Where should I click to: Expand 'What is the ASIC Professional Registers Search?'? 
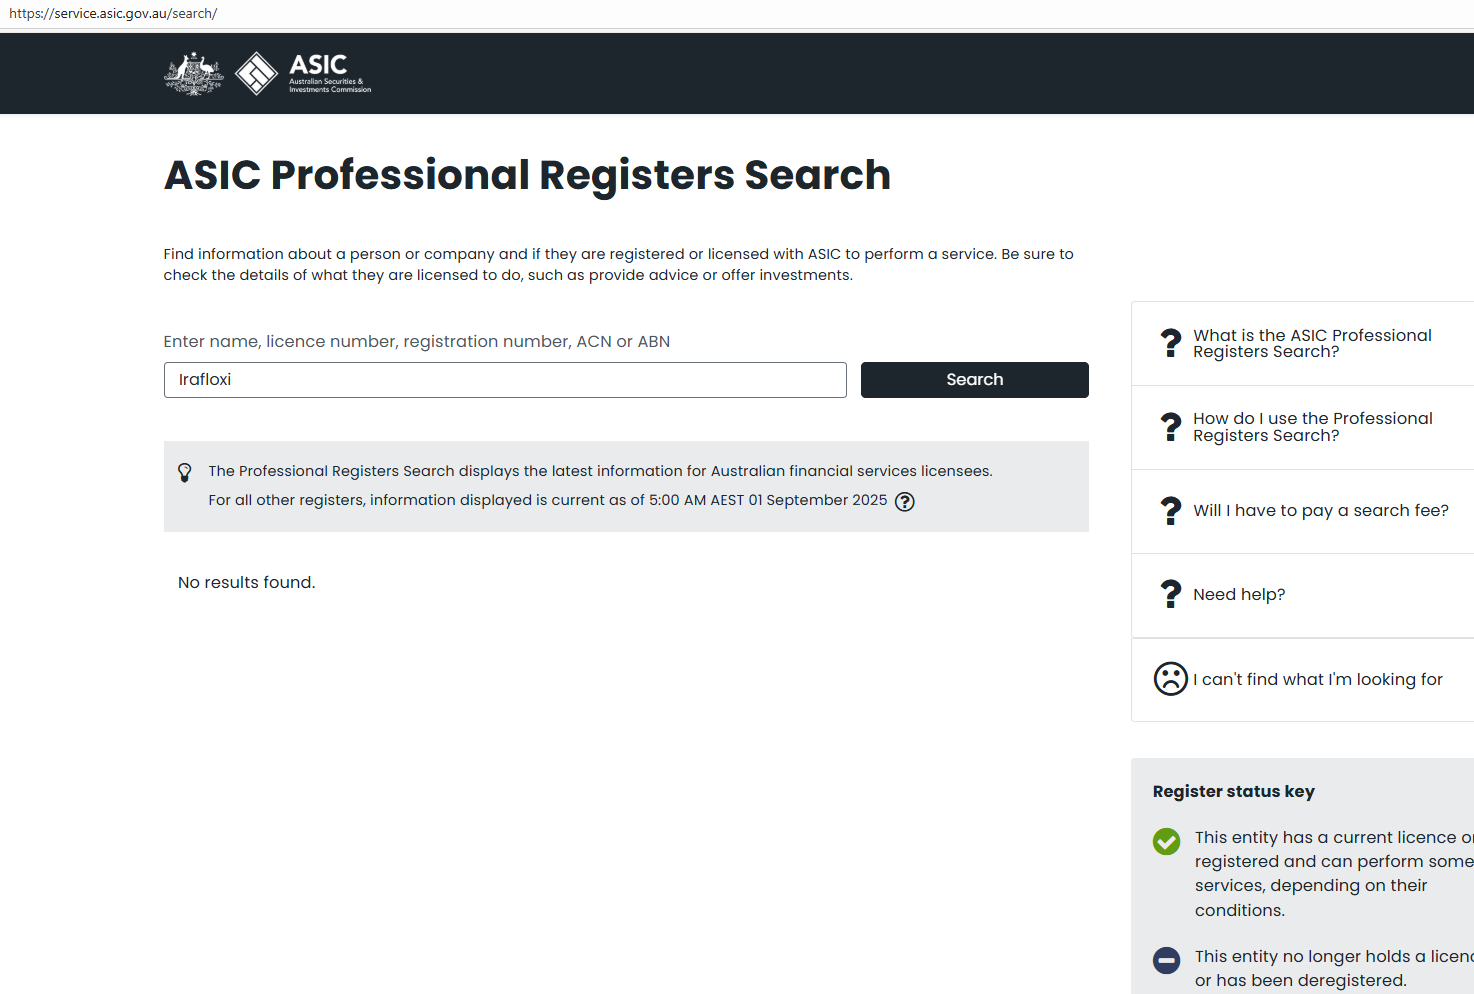pyautogui.click(x=1312, y=343)
